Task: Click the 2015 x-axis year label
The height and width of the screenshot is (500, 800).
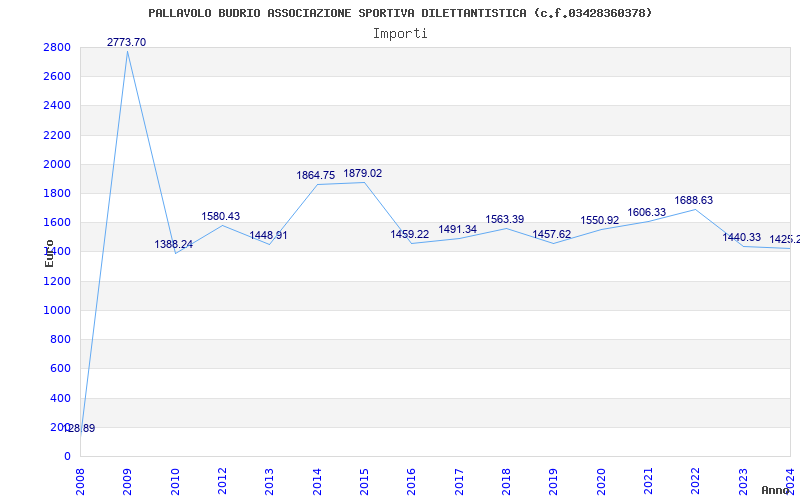Action: pyautogui.click(x=364, y=482)
